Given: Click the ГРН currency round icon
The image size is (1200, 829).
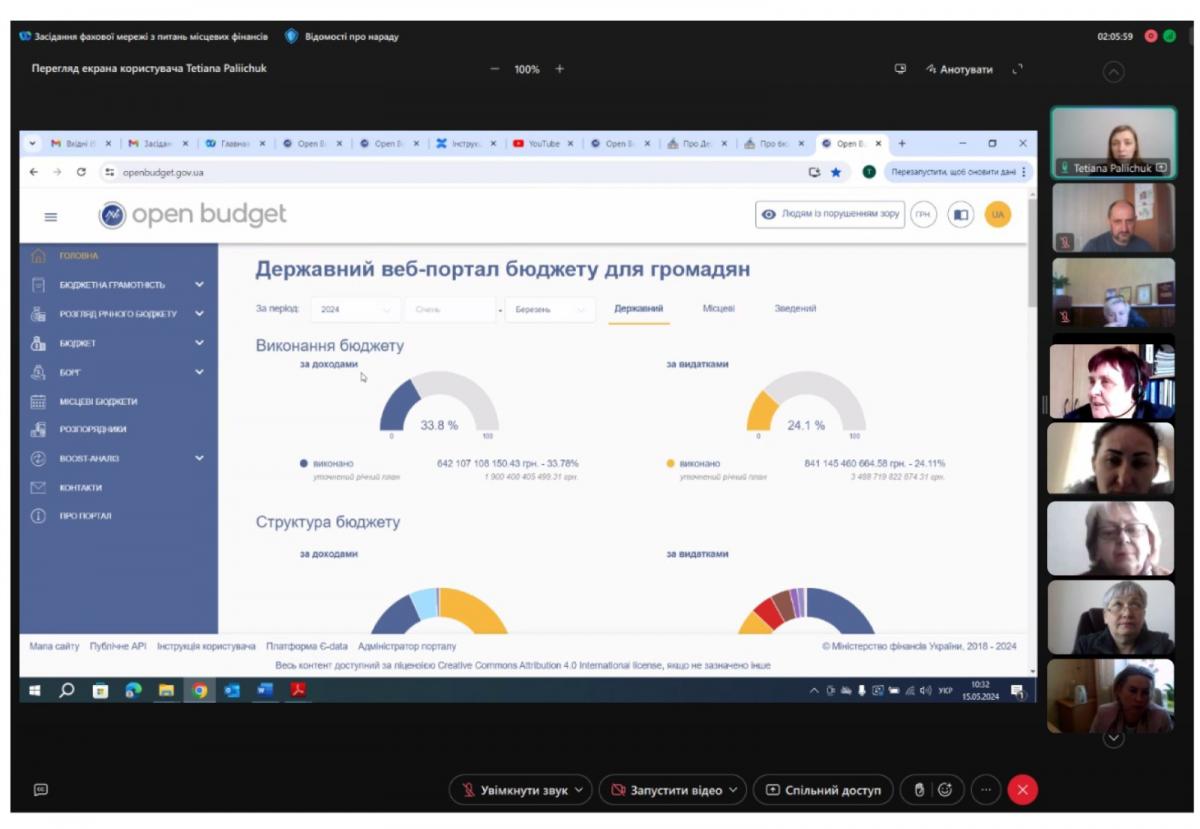Looking at the screenshot, I should pos(923,215).
